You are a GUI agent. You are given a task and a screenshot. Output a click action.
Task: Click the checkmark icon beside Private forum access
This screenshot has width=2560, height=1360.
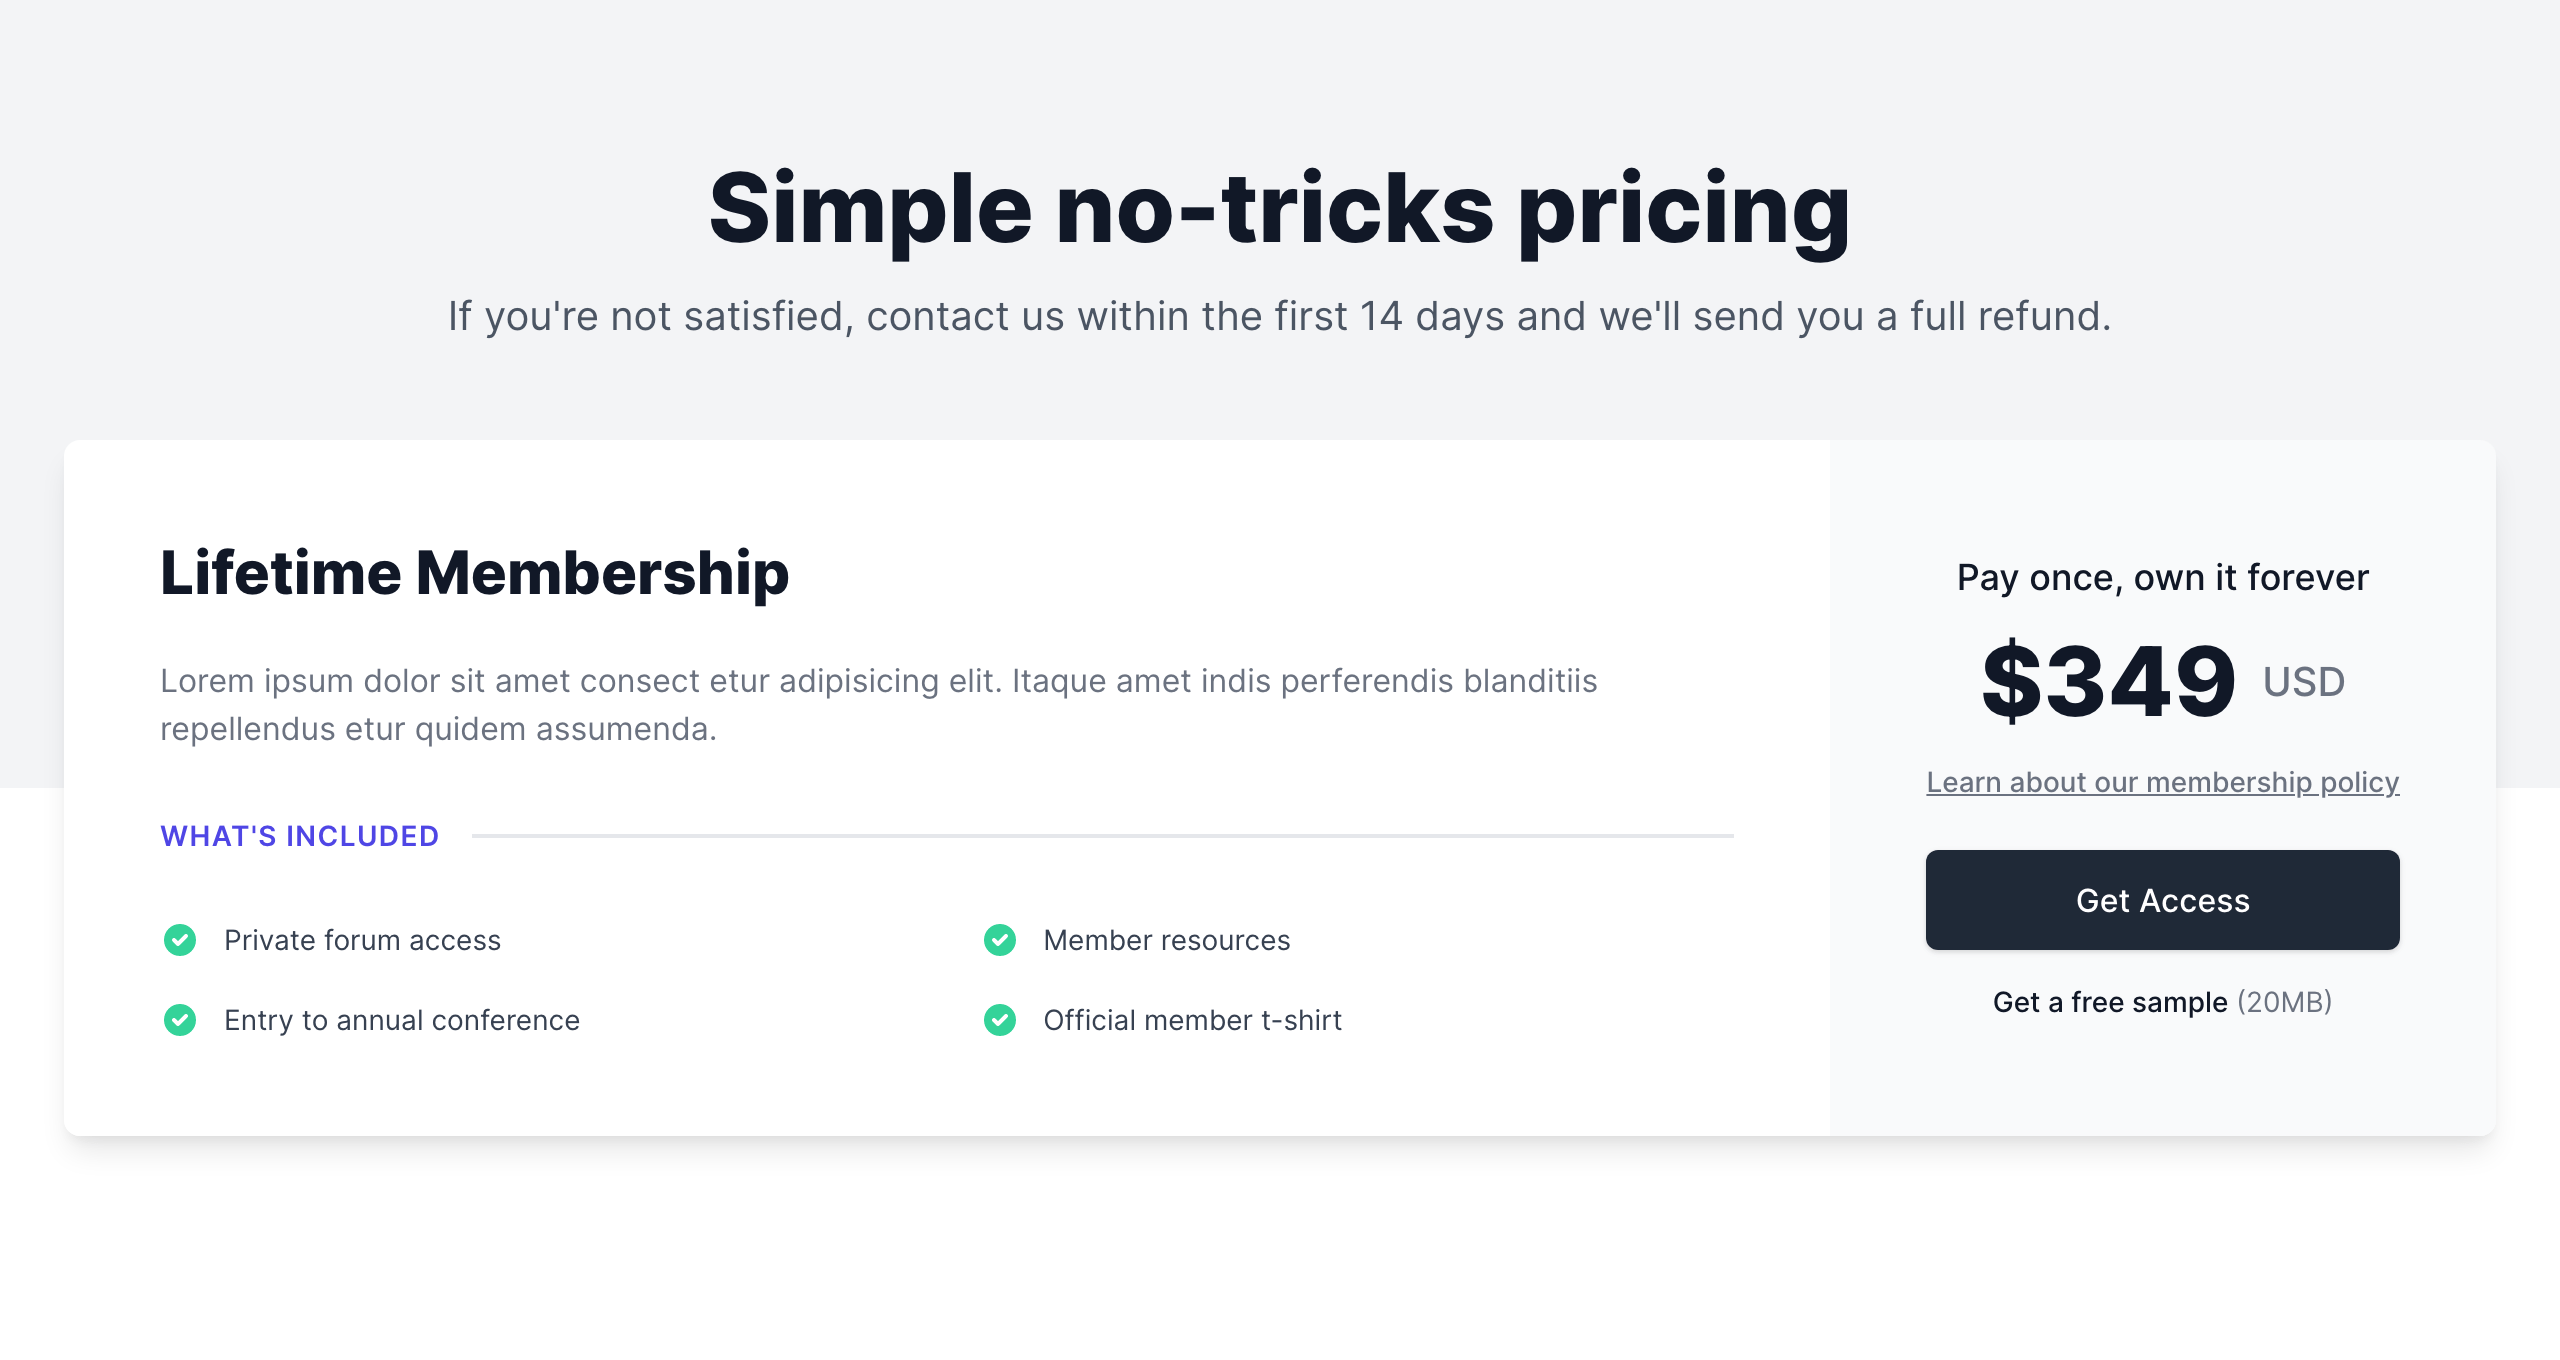click(180, 940)
